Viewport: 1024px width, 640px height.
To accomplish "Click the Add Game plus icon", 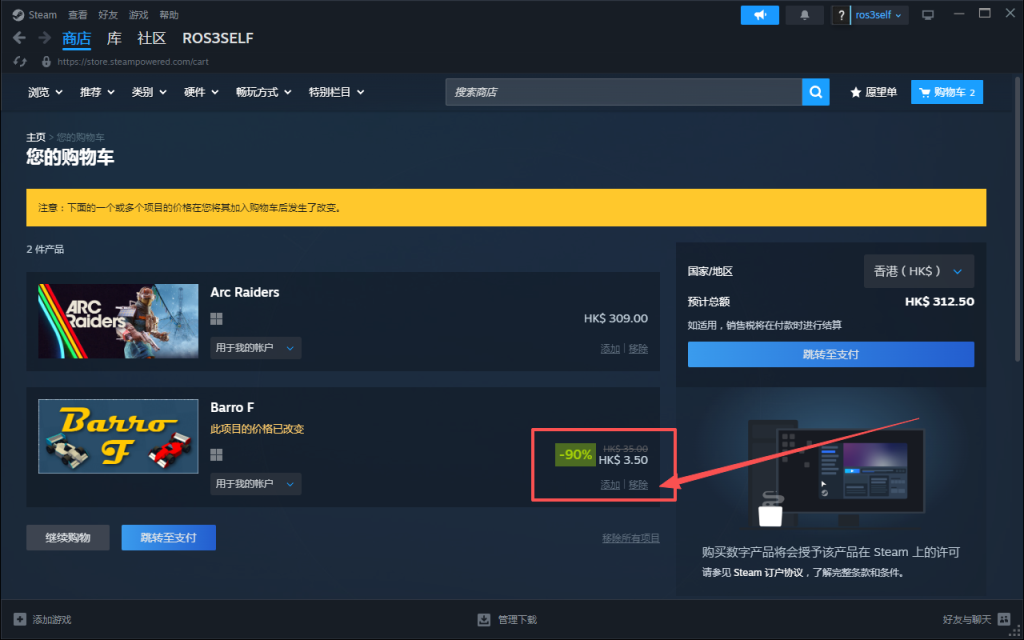I will click(20, 619).
